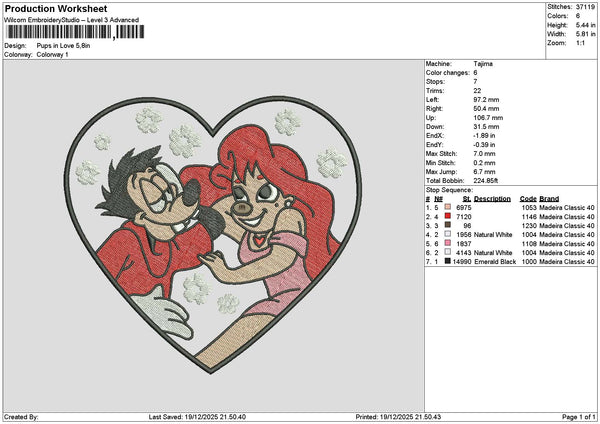600x424 pixels.
Task: Click the Total Bobbin value 224.85ft
Action: 486,181
